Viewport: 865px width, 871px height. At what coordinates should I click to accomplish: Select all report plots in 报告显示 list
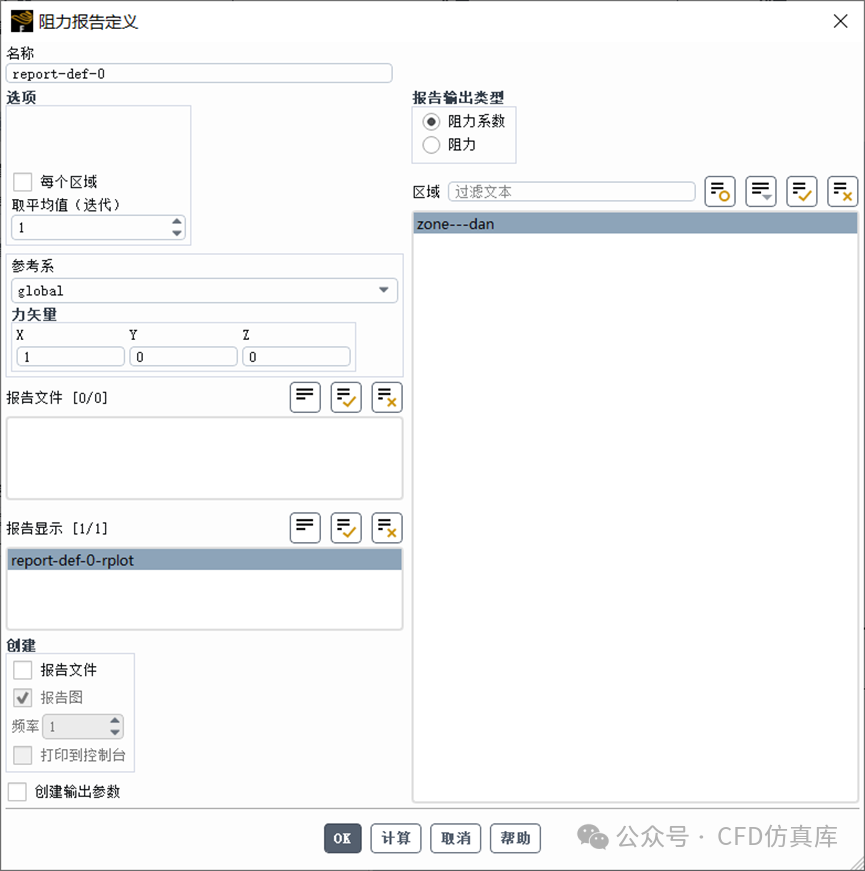coord(345,527)
